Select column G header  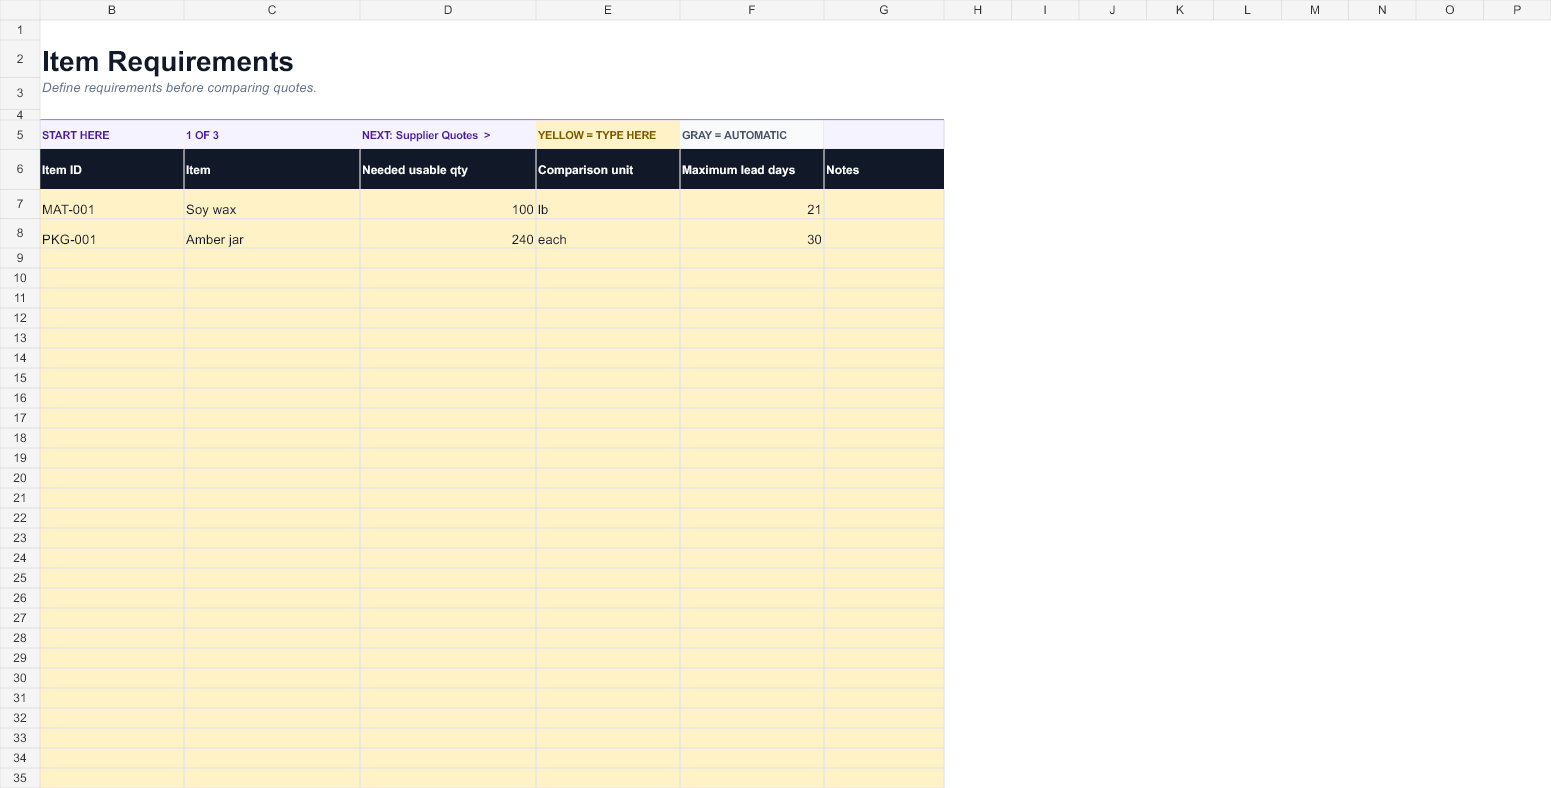[884, 10]
